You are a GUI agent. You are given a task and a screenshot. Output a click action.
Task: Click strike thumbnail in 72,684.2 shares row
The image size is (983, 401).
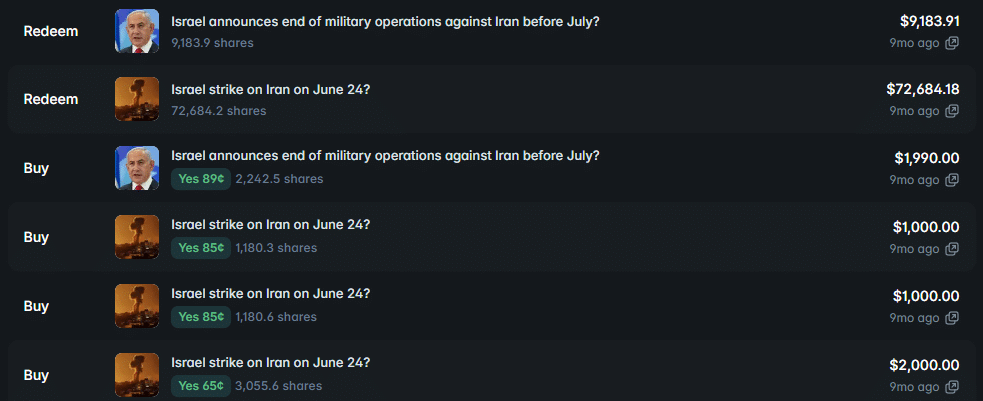[x=137, y=100]
